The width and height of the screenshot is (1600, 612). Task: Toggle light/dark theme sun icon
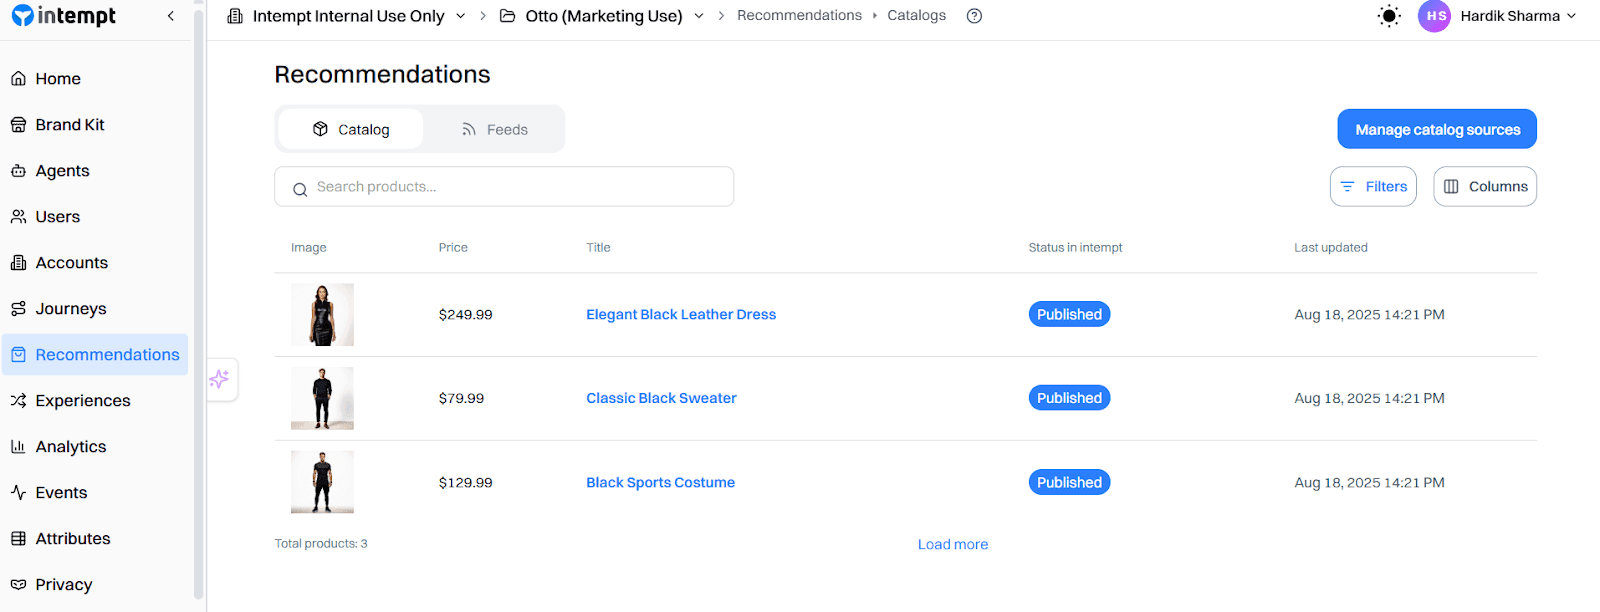tap(1389, 16)
